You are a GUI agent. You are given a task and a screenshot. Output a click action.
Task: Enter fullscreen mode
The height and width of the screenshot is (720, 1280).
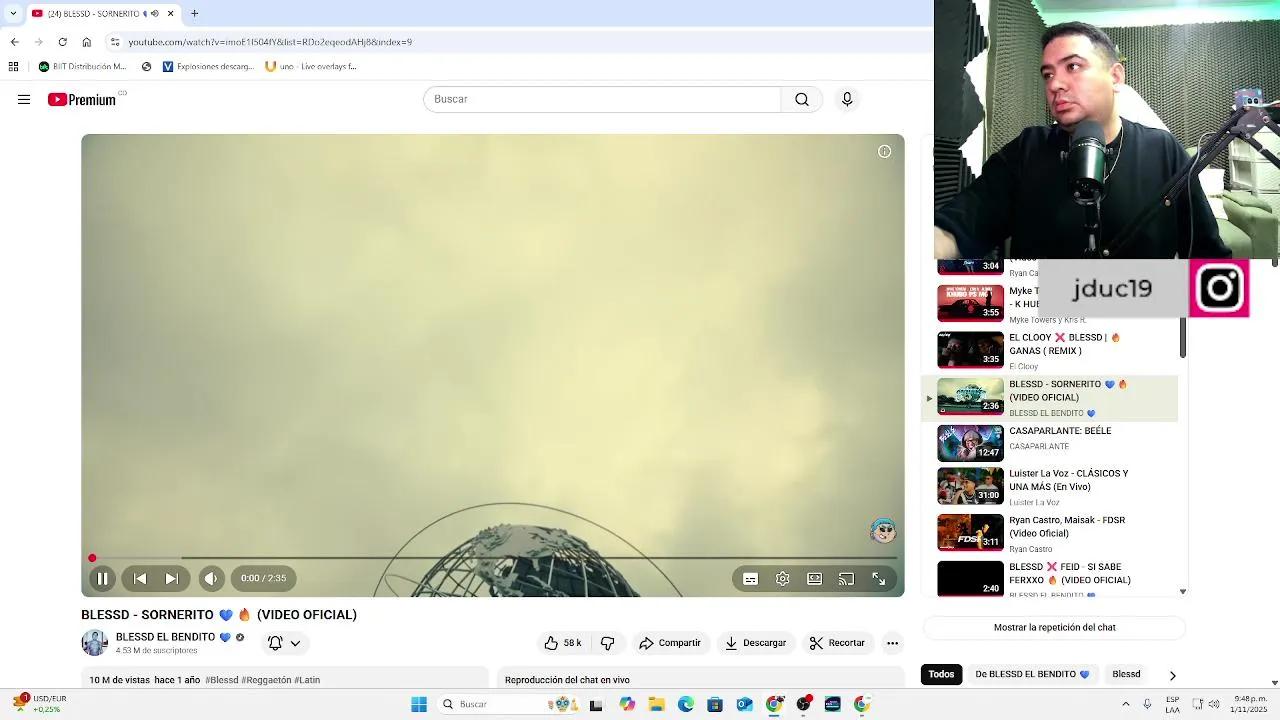click(x=879, y=578)
